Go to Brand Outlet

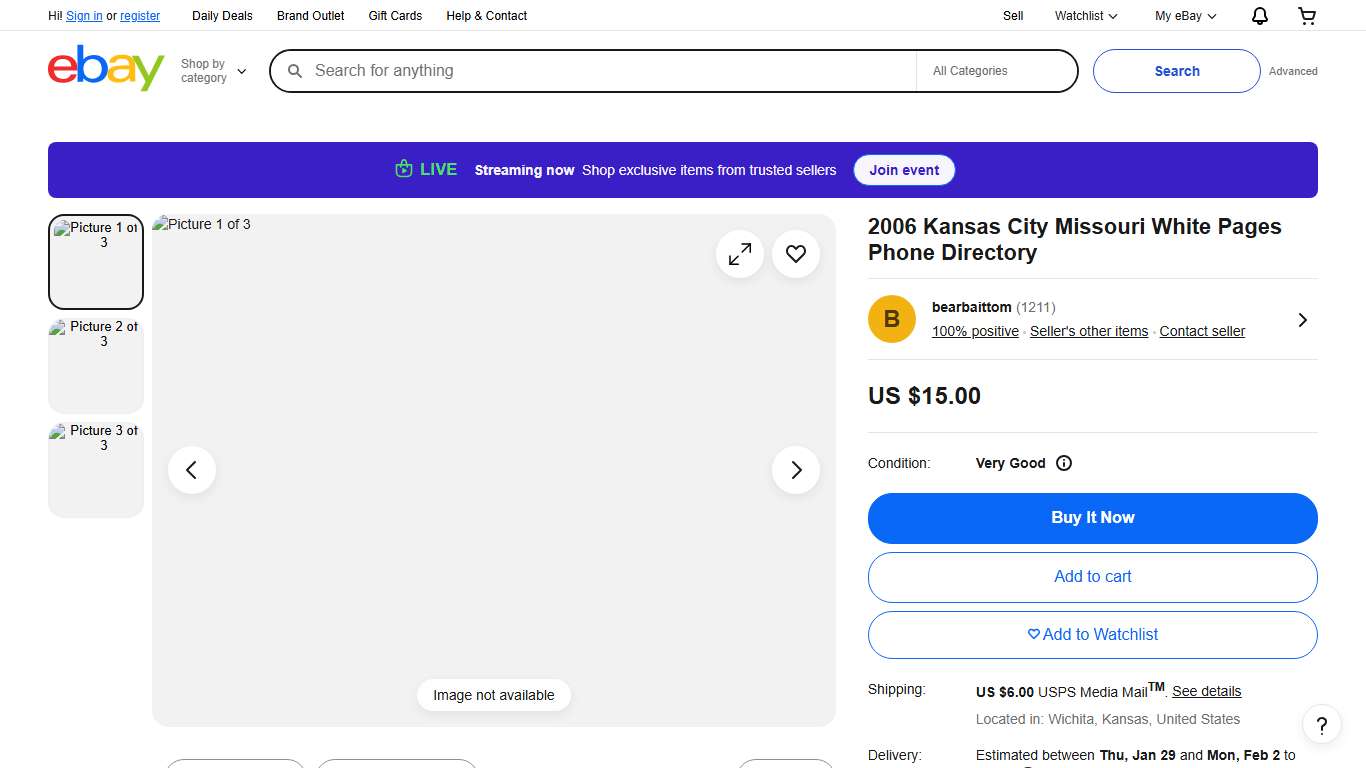(310, 16)
